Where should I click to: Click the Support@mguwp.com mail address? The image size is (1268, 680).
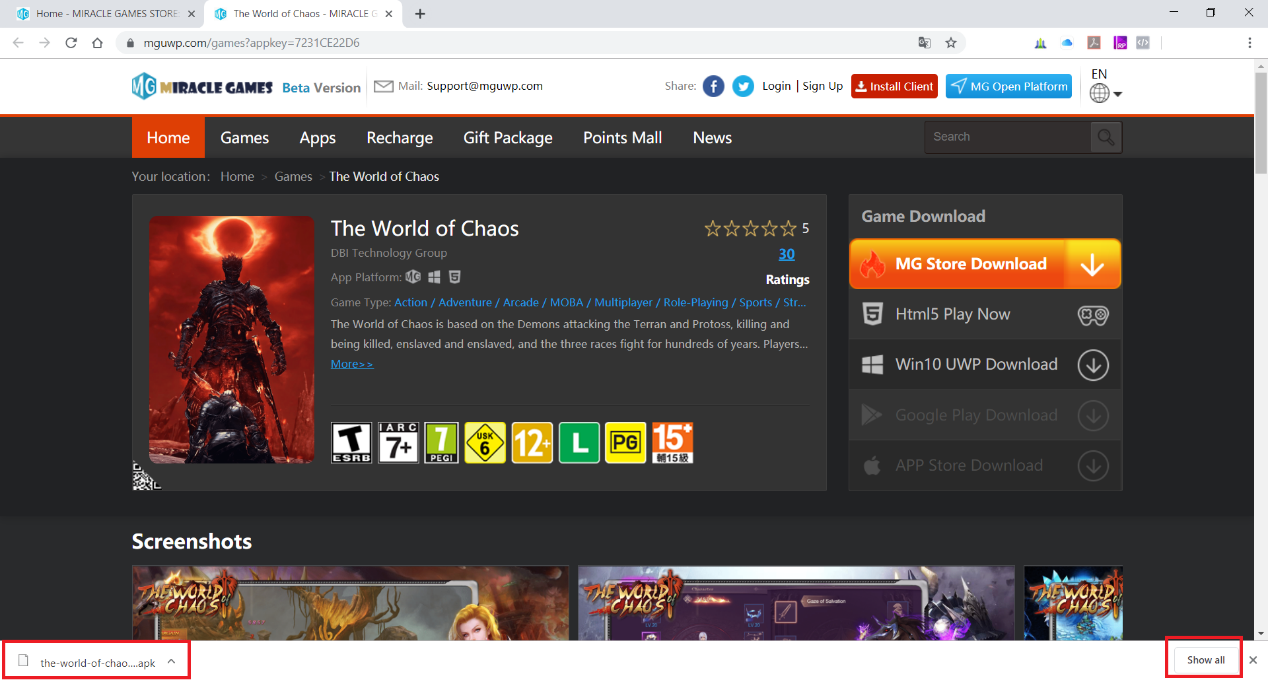pyautogui.click(x=485, y=86)
